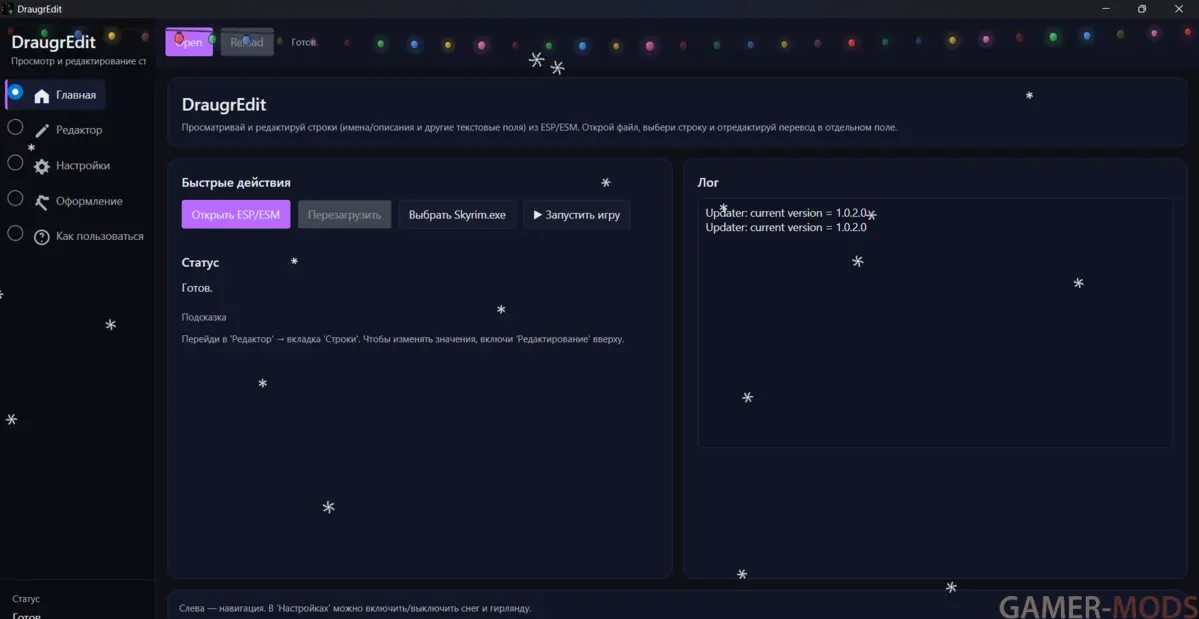
Task: Click the Выбрать Skyrim.exe button
Action: (457, 215)
